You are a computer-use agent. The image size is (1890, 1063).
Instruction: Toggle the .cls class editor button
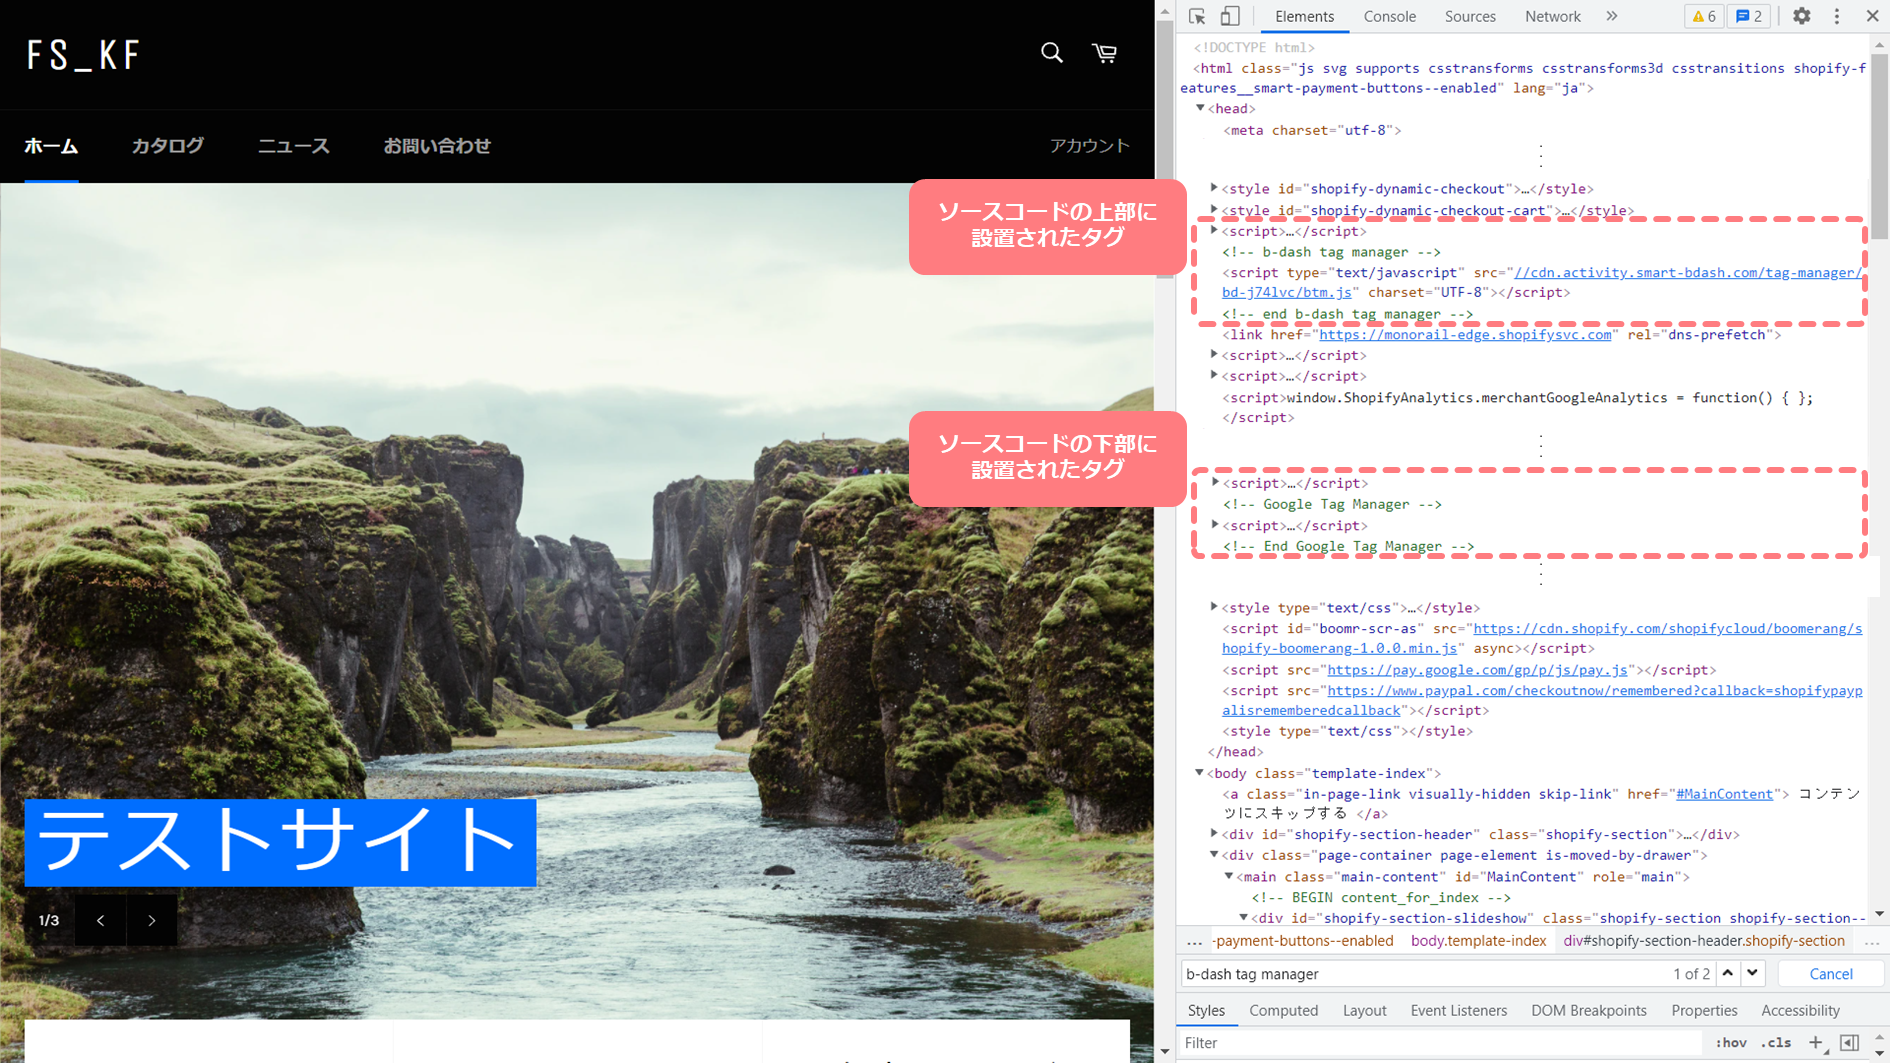[x=1776, y=1042]
